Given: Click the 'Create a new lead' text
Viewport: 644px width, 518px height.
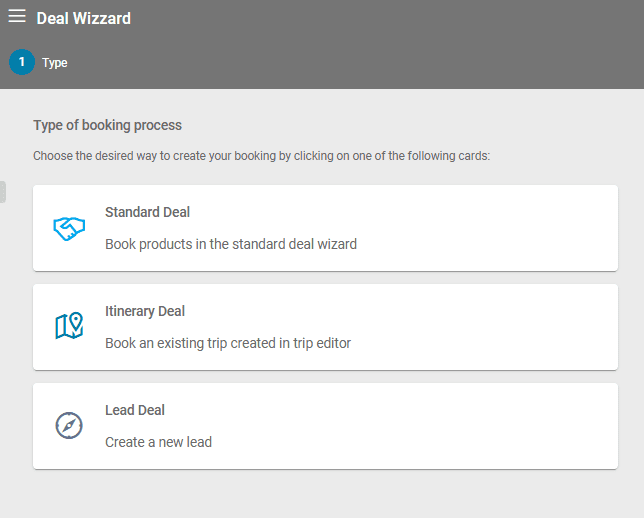Looking at the screenshot, I should click(158, 441).
